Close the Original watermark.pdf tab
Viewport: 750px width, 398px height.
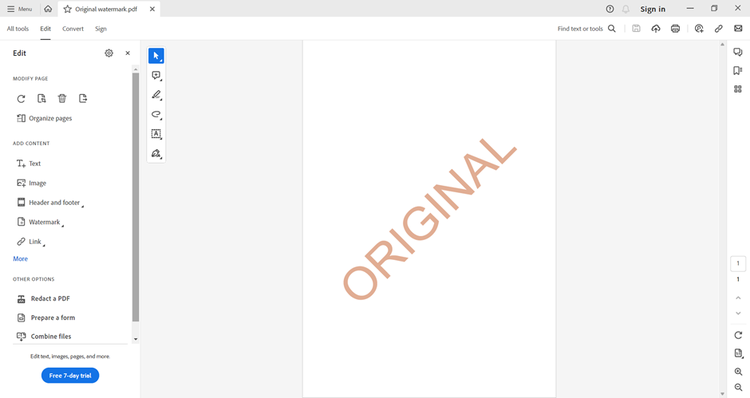point(152,9)
